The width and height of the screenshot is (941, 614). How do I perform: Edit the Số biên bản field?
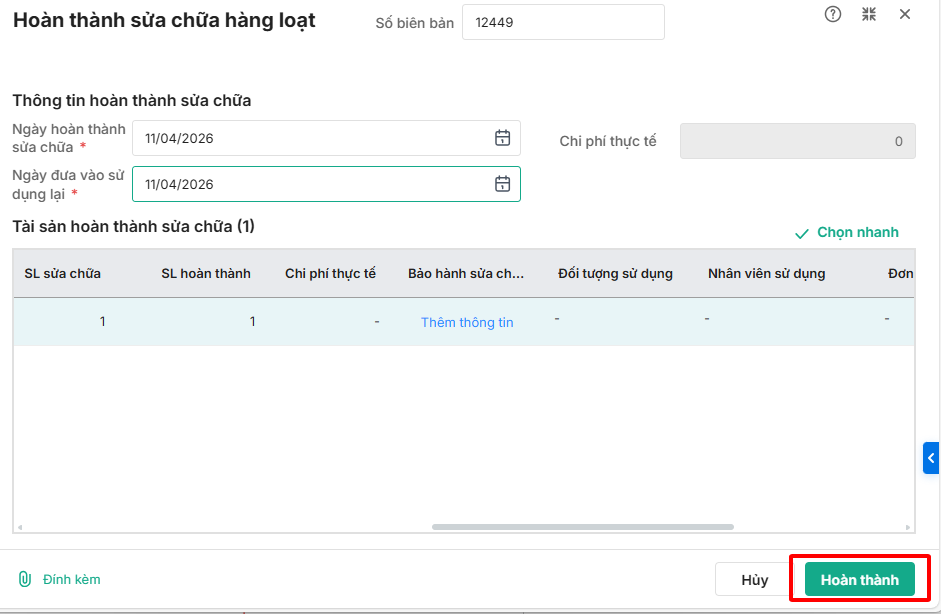[562, 22]
